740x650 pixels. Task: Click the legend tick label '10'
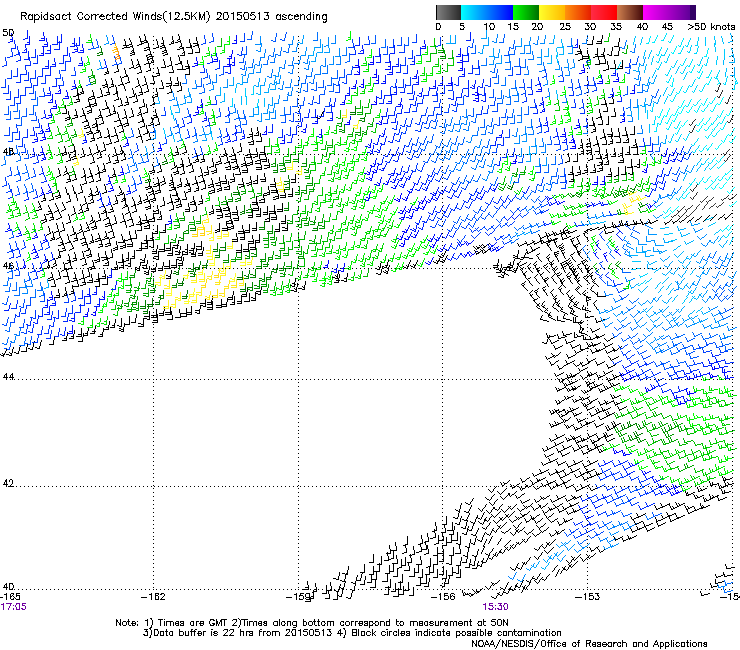point(489,27)
